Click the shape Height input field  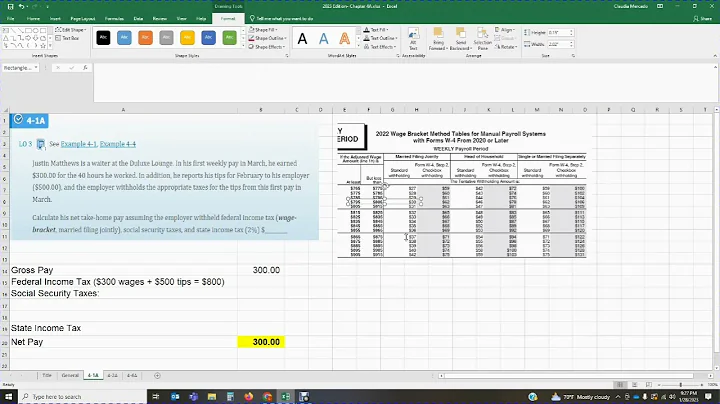click(558, 33)
